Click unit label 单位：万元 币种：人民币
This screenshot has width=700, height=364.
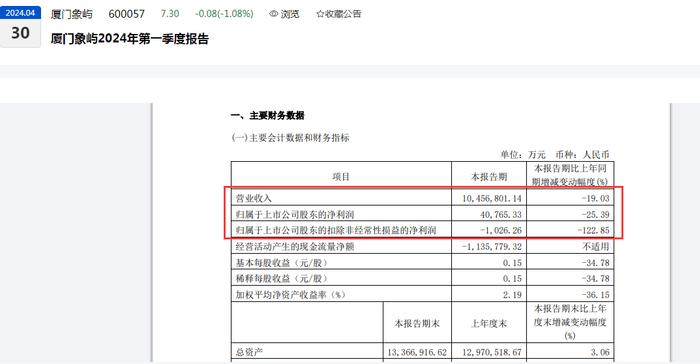(x=554, y=155)
